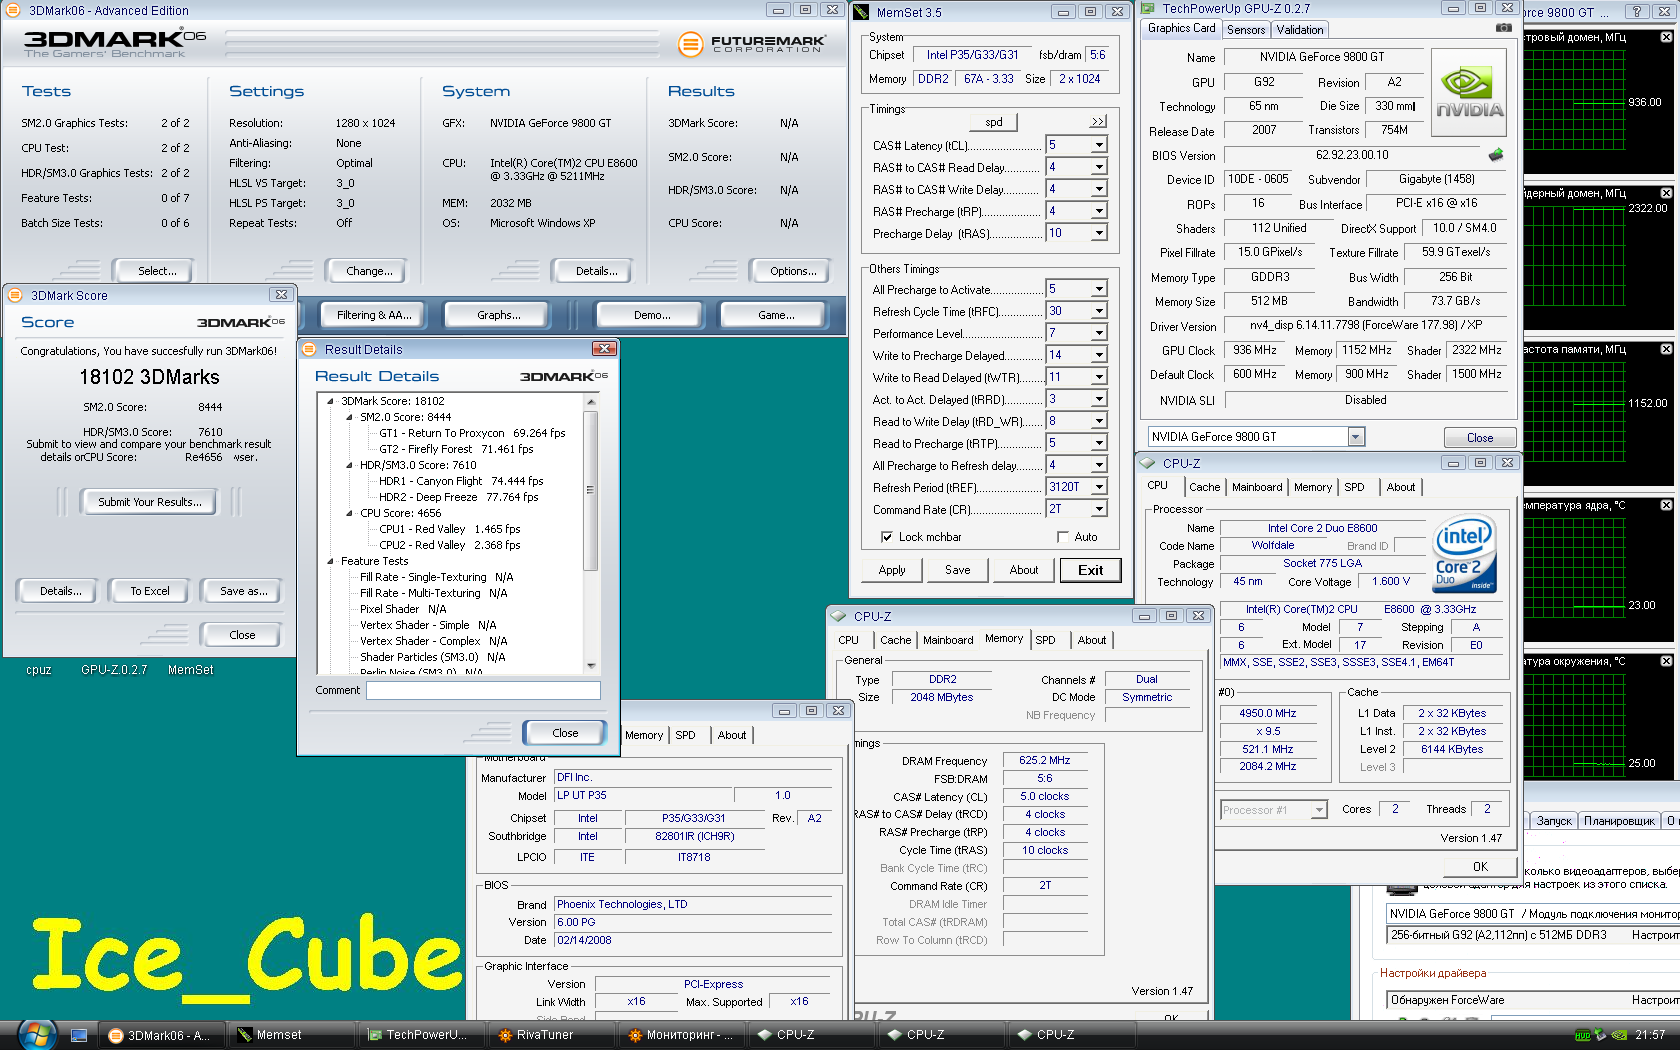Toggle the Lock mchbar checkbox
The height and width of the screenshot is (1050, 1680).
point(886,537)
